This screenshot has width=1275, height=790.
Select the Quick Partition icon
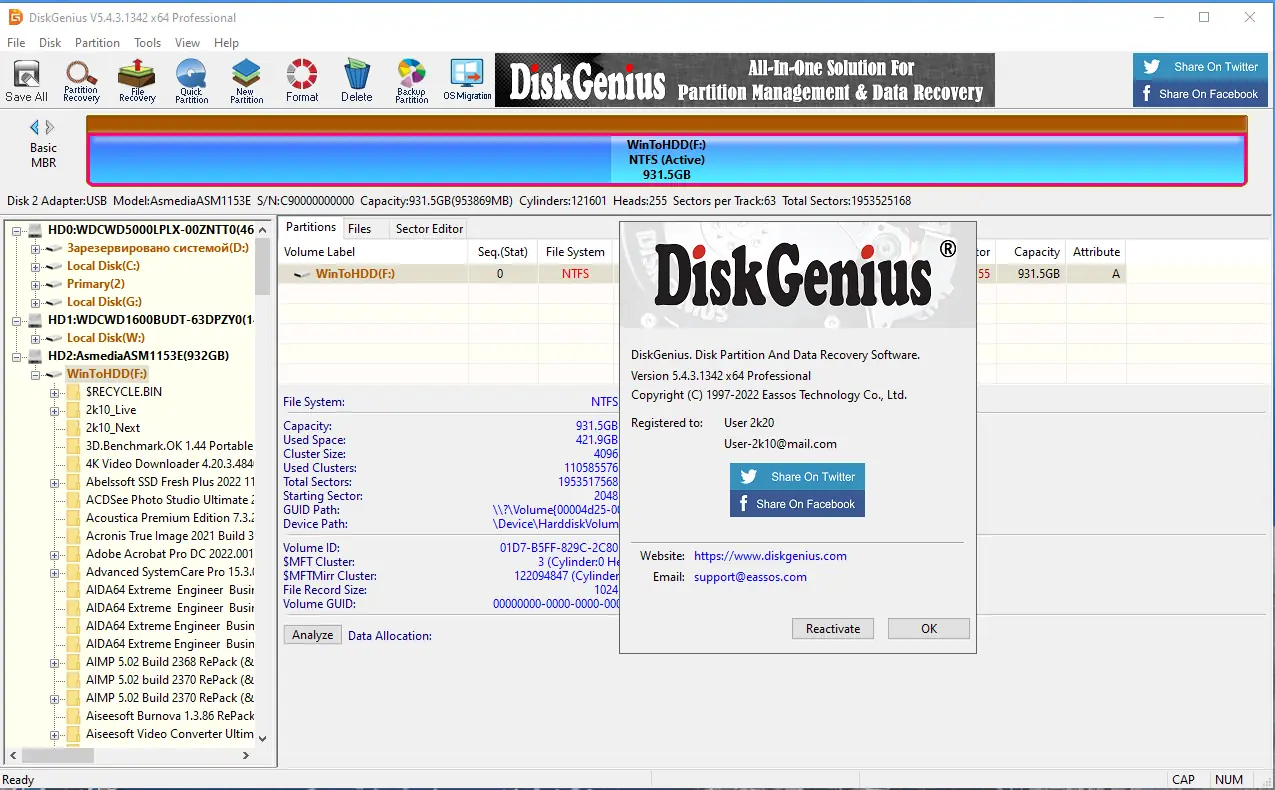pos(191,80)
